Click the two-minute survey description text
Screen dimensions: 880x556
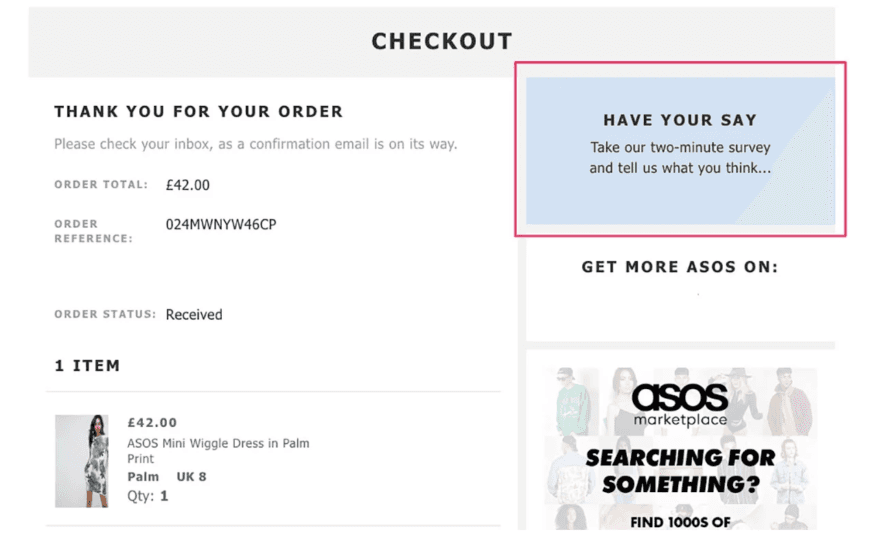coord(680,158)
